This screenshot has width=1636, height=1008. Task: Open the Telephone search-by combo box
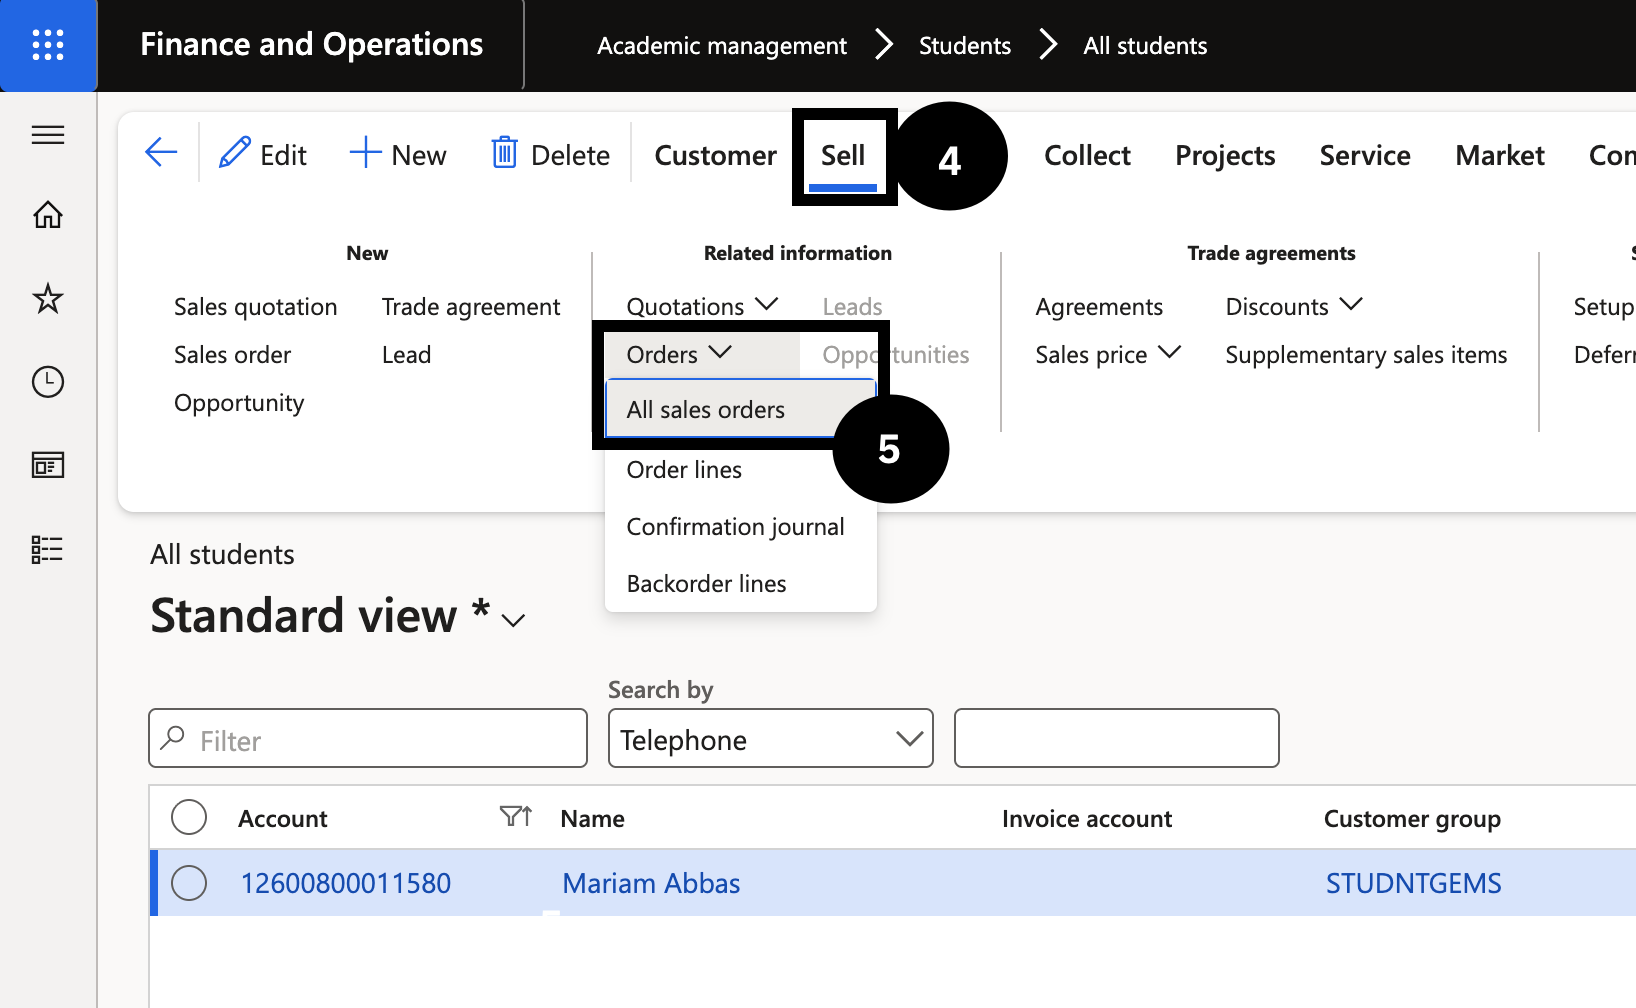(771, 739)
